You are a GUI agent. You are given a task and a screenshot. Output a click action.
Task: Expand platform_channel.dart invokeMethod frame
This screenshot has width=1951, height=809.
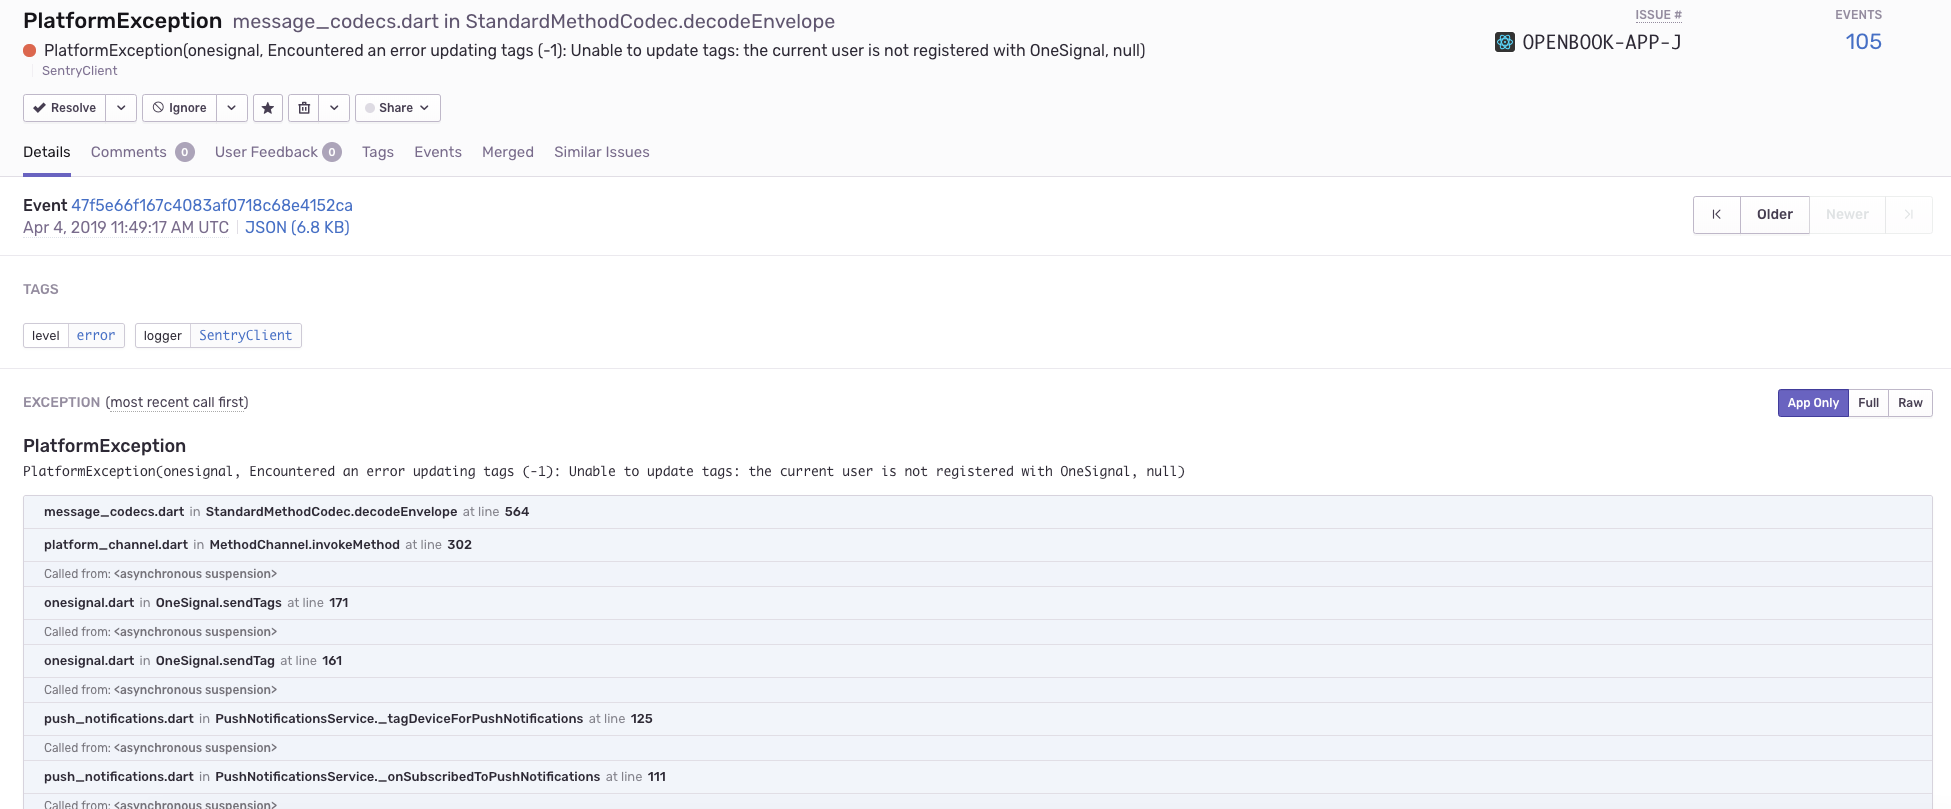click(x=977, y=545)
